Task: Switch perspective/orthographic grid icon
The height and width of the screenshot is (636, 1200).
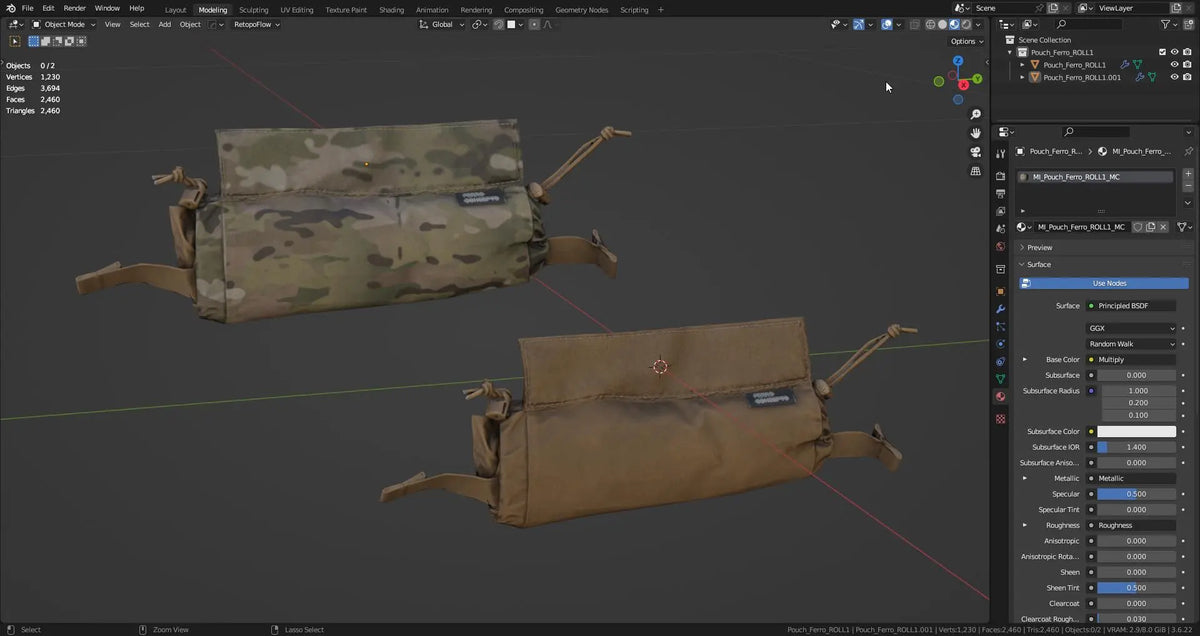Action: [976, 171]
